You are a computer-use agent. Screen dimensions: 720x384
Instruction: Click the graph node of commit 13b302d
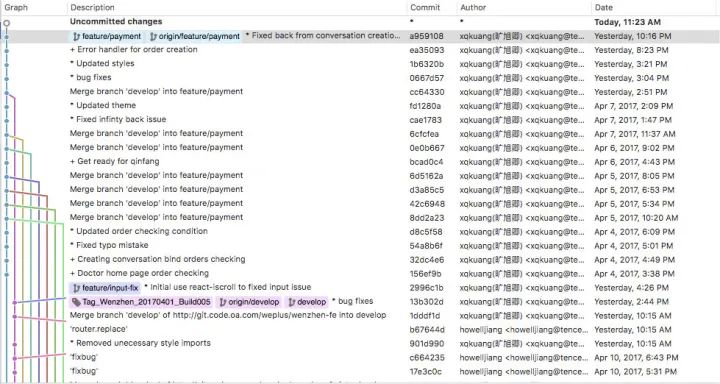click(15, 302)
